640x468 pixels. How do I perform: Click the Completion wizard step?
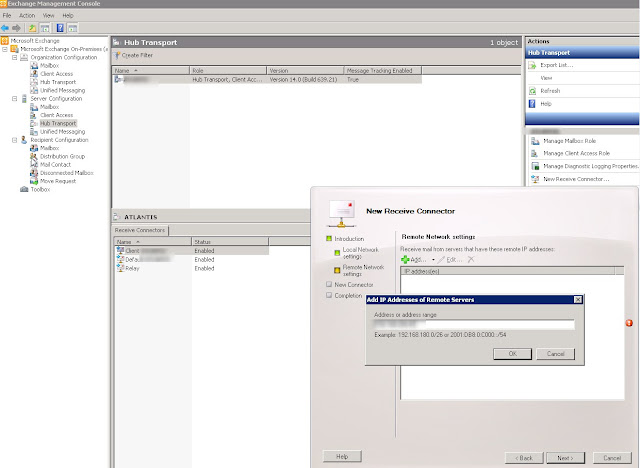(x=348, y=295)
